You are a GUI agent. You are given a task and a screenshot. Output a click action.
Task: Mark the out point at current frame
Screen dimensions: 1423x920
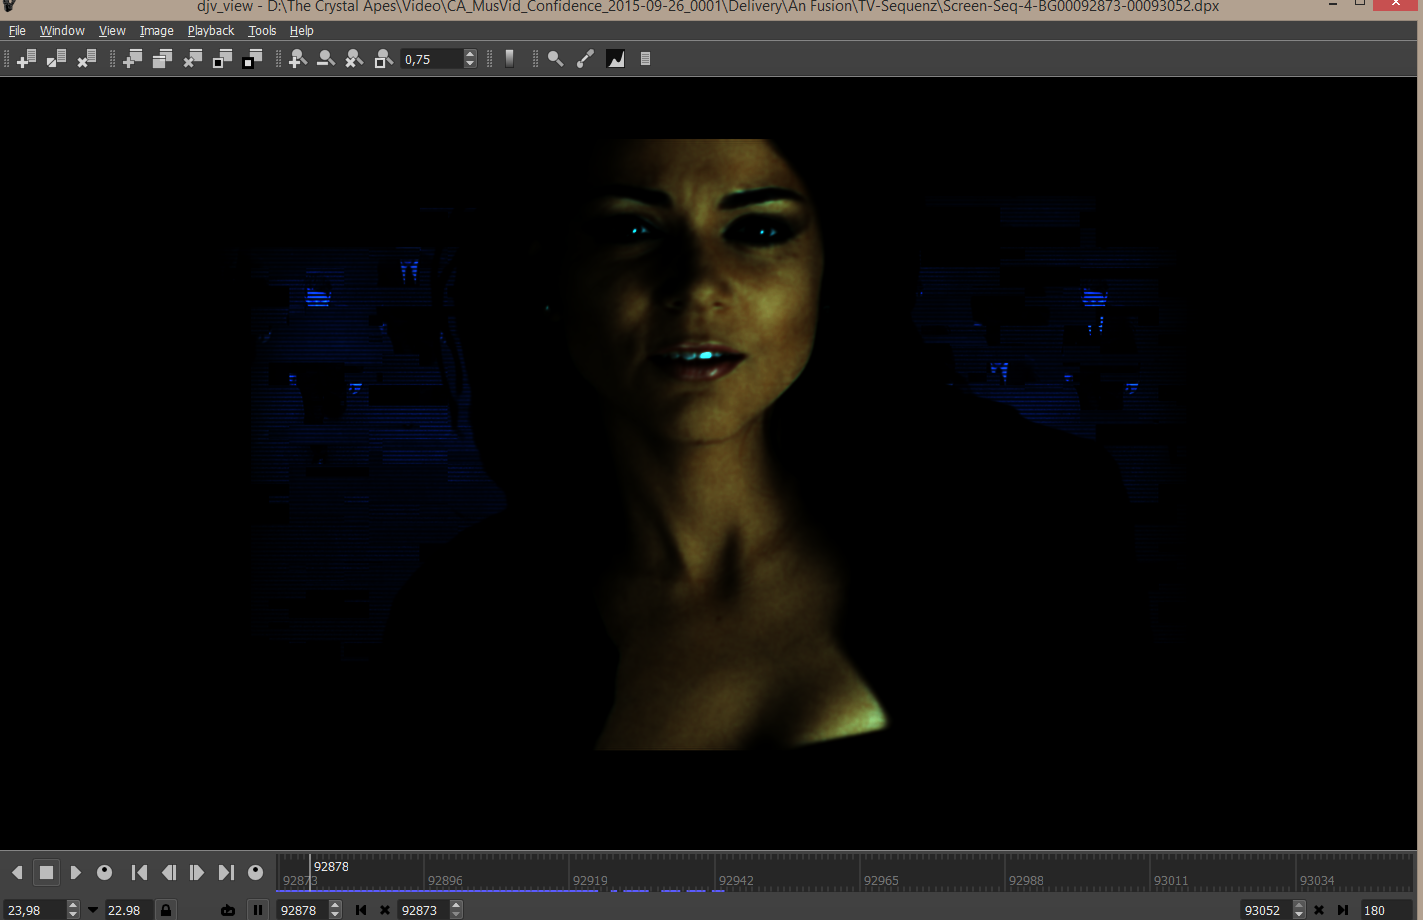[1343, 910]
